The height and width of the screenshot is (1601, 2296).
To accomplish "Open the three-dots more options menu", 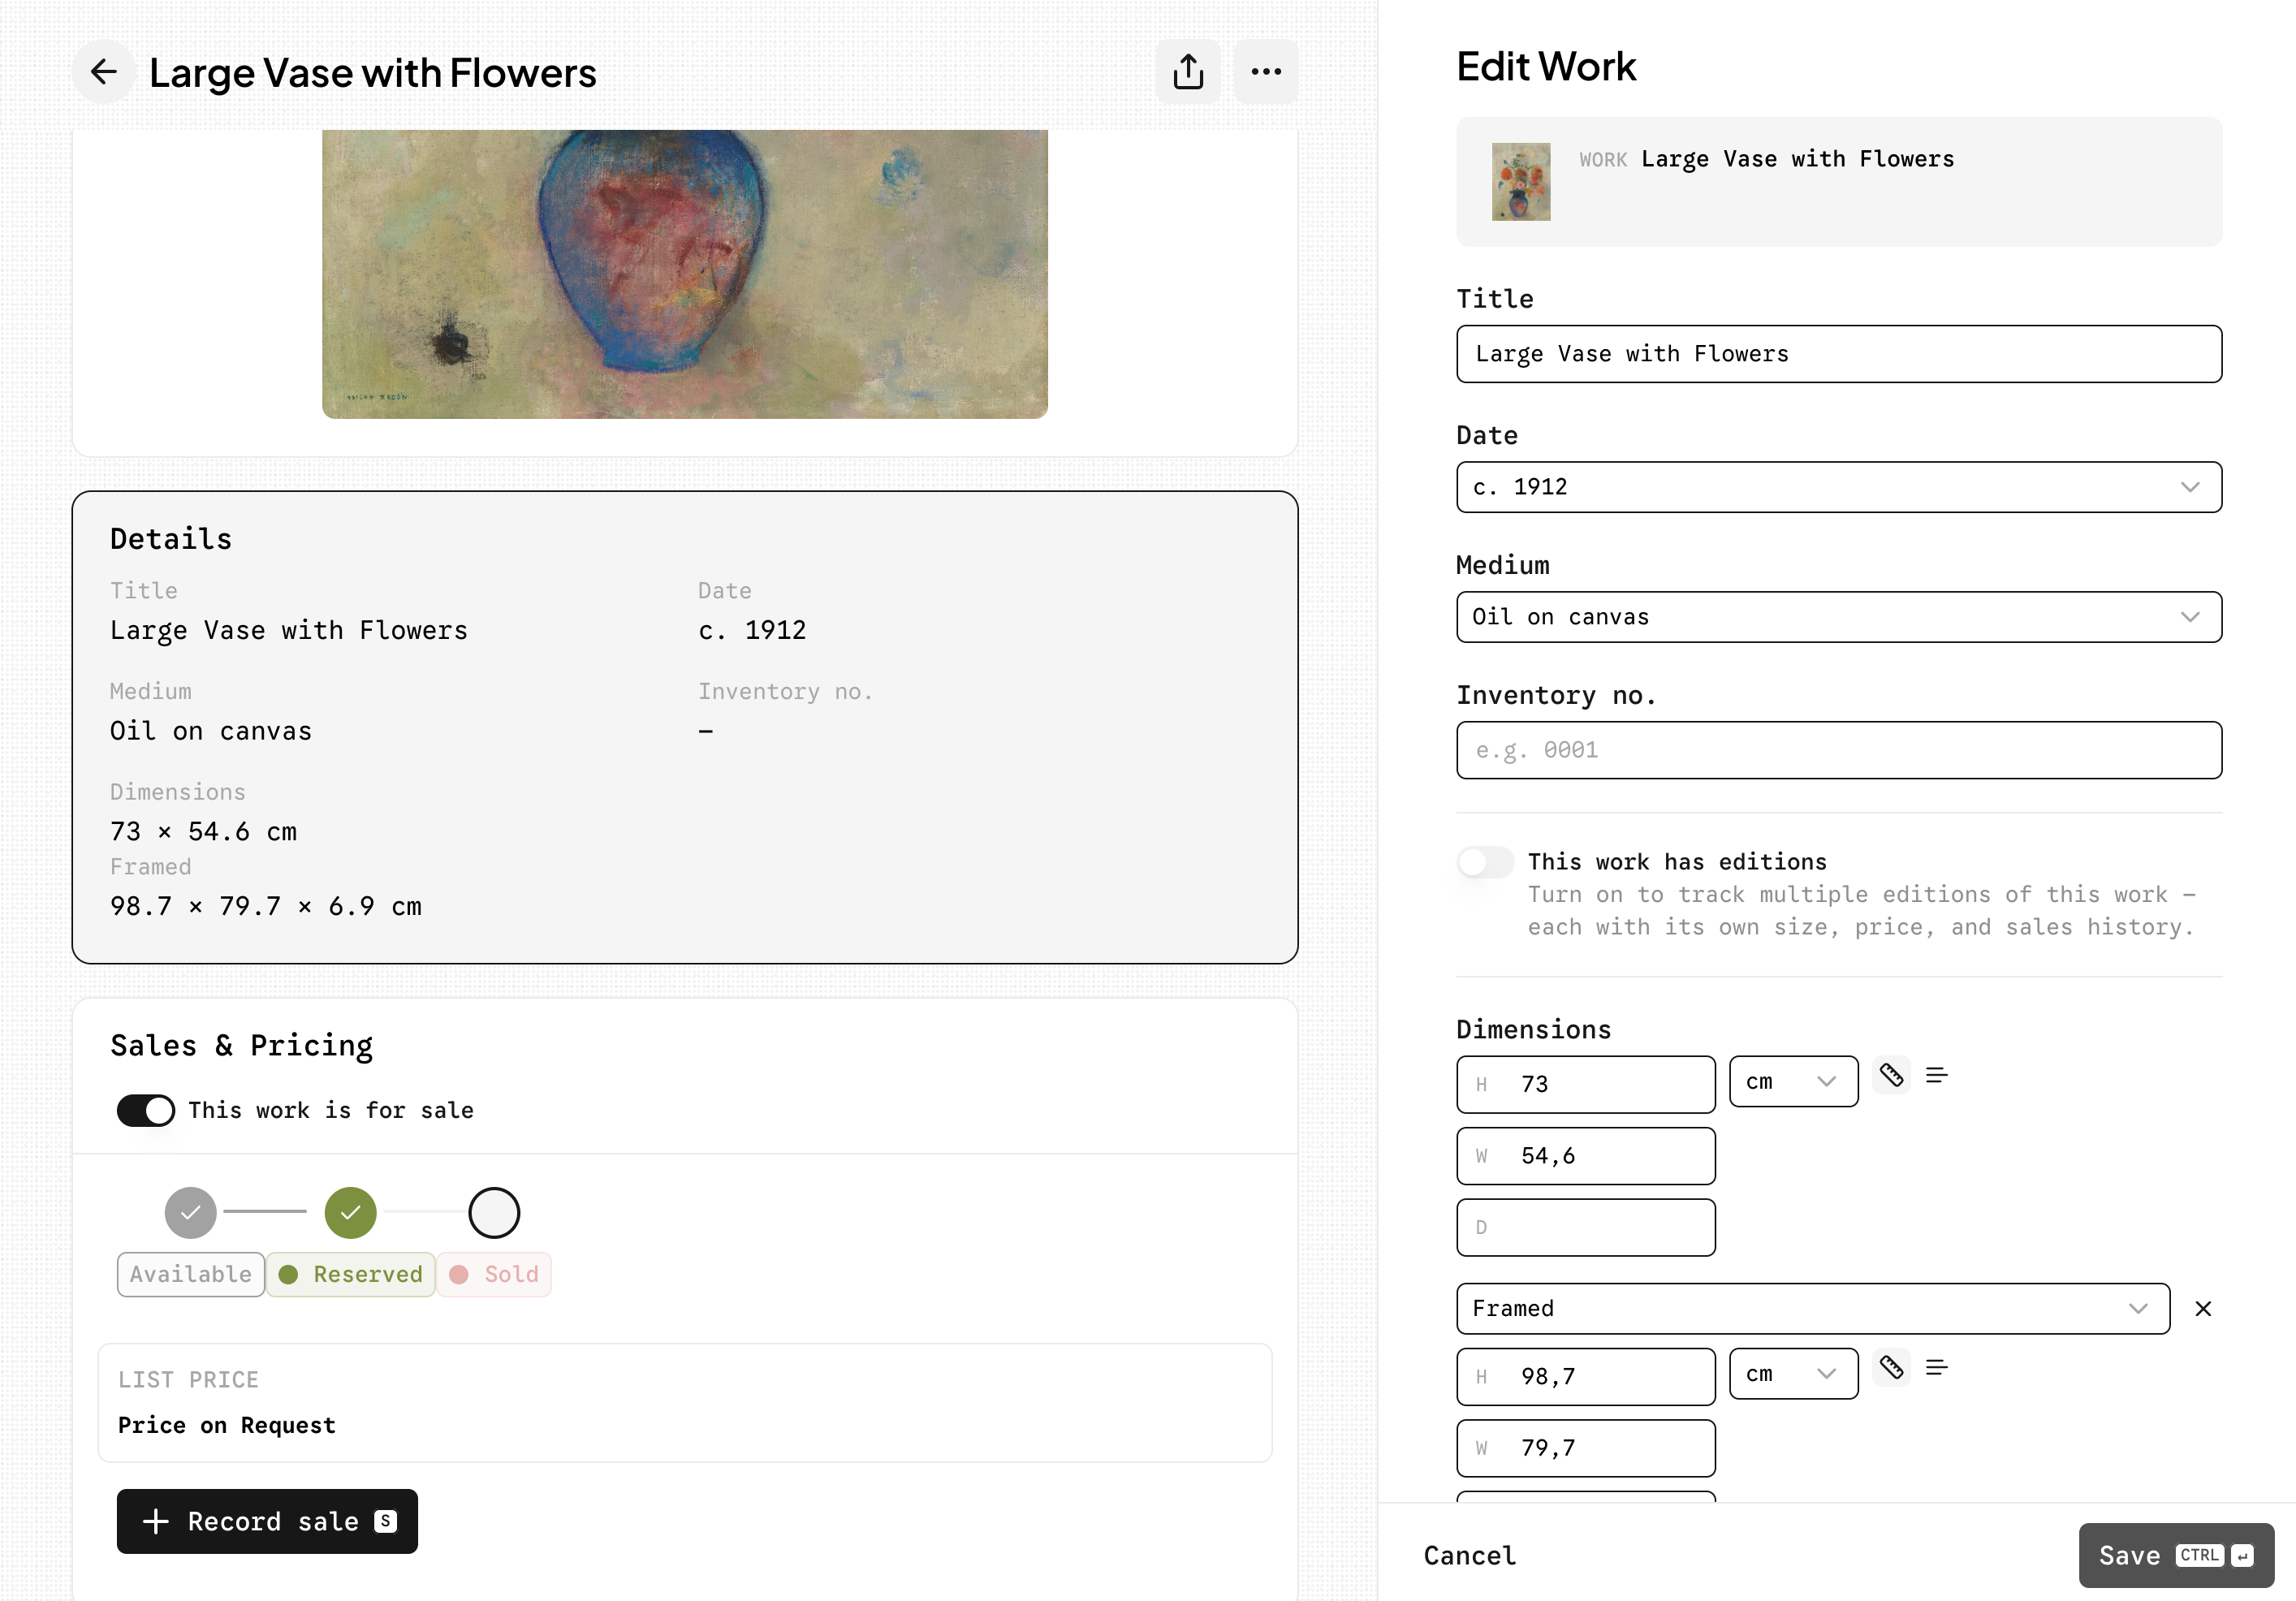I will coord(1266,72).
